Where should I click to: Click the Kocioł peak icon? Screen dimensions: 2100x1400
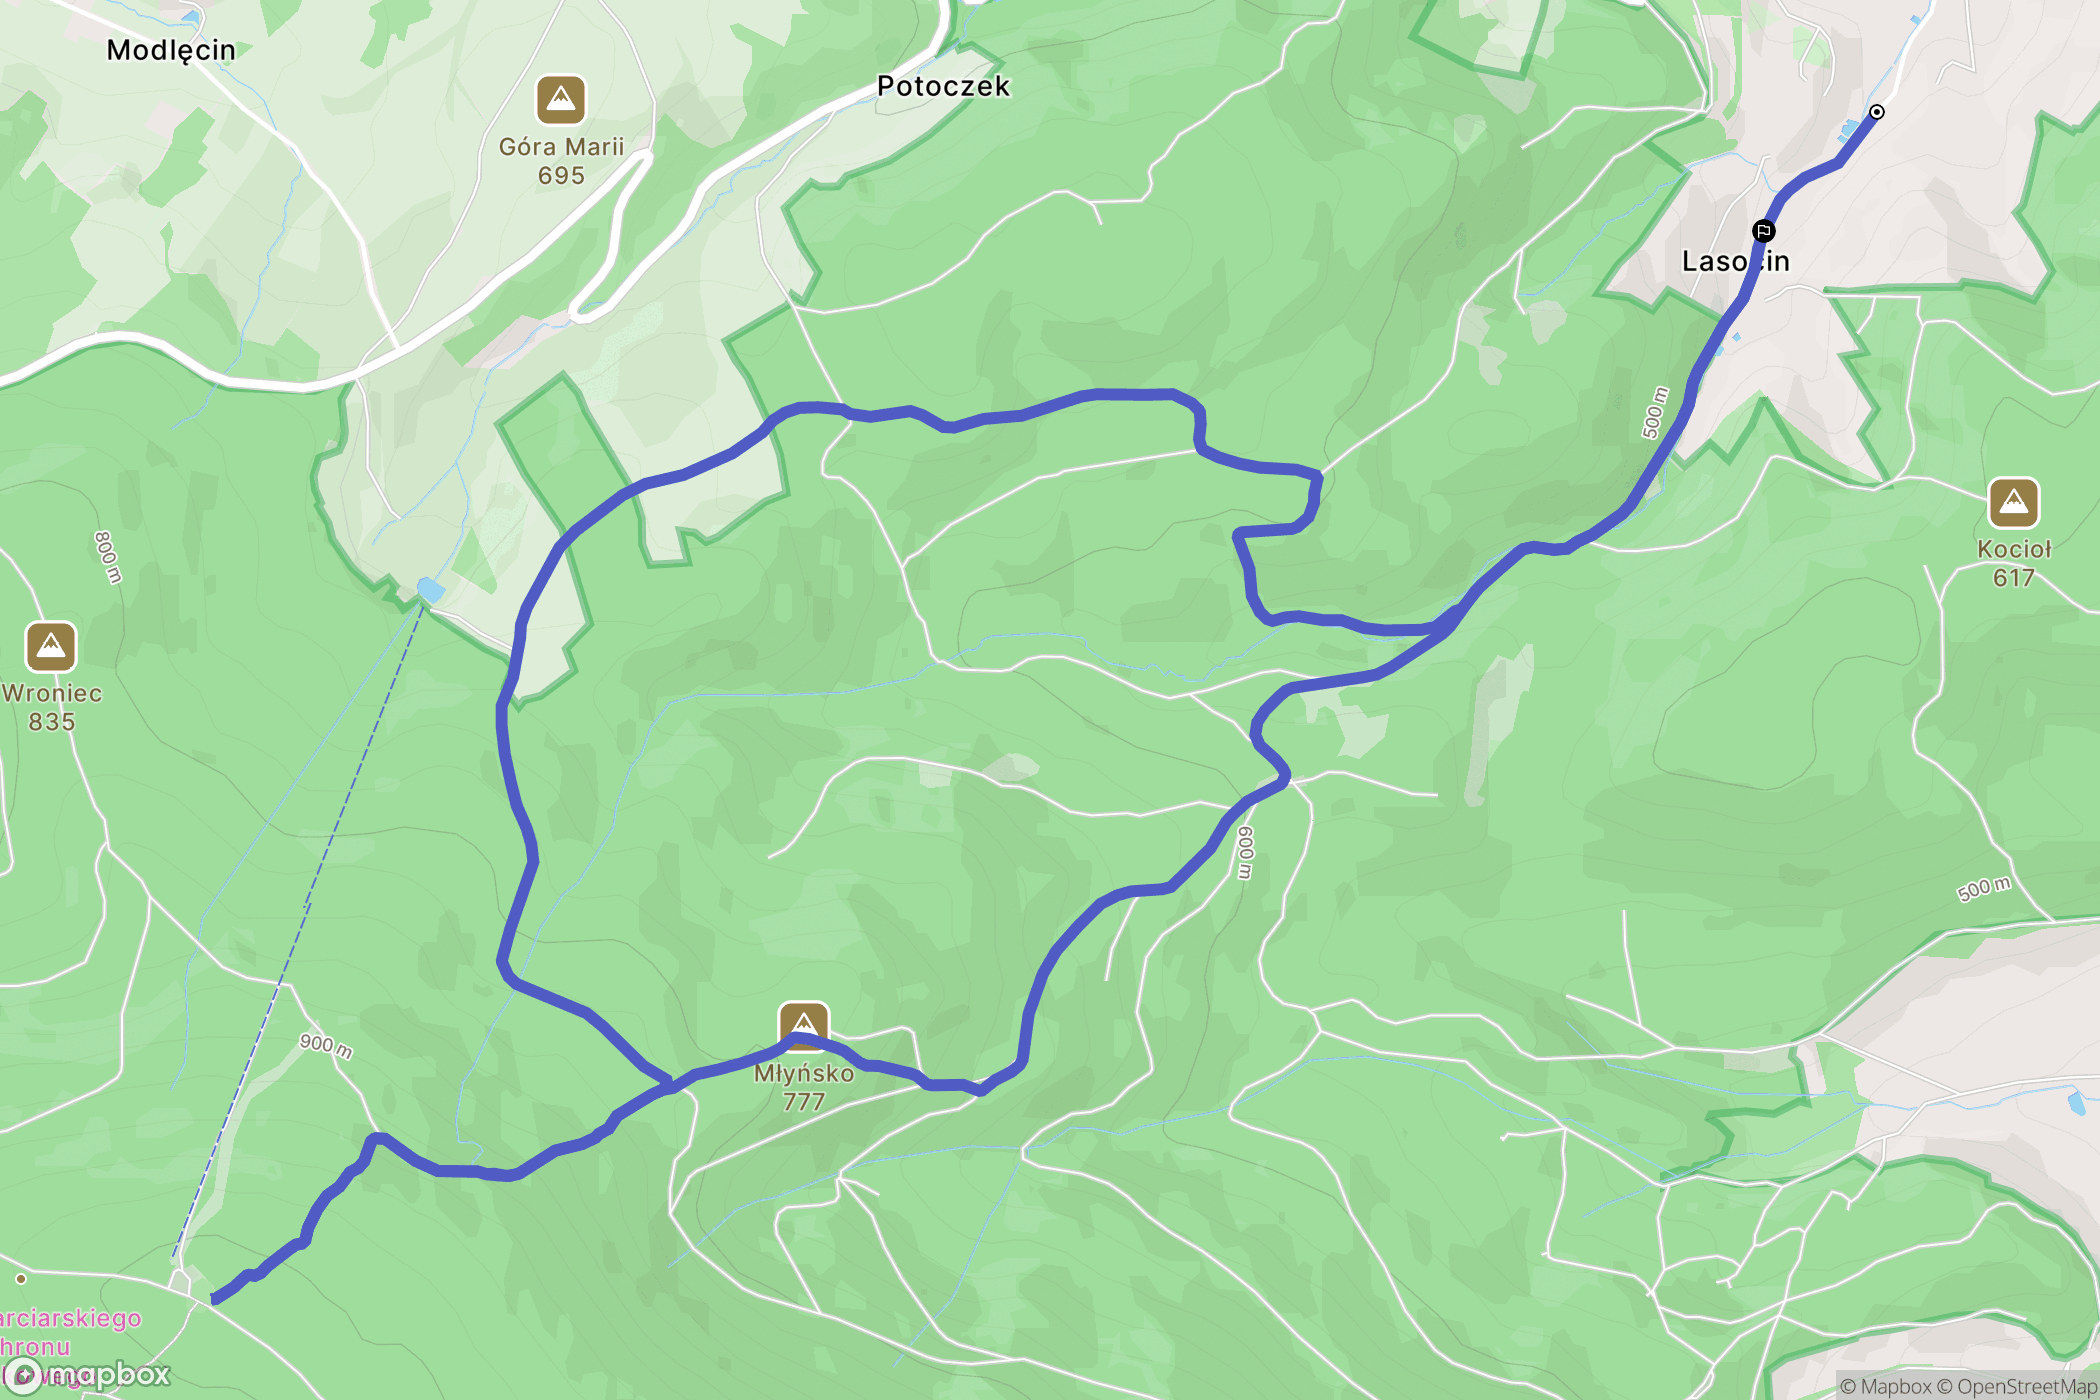coord(2014,503)
